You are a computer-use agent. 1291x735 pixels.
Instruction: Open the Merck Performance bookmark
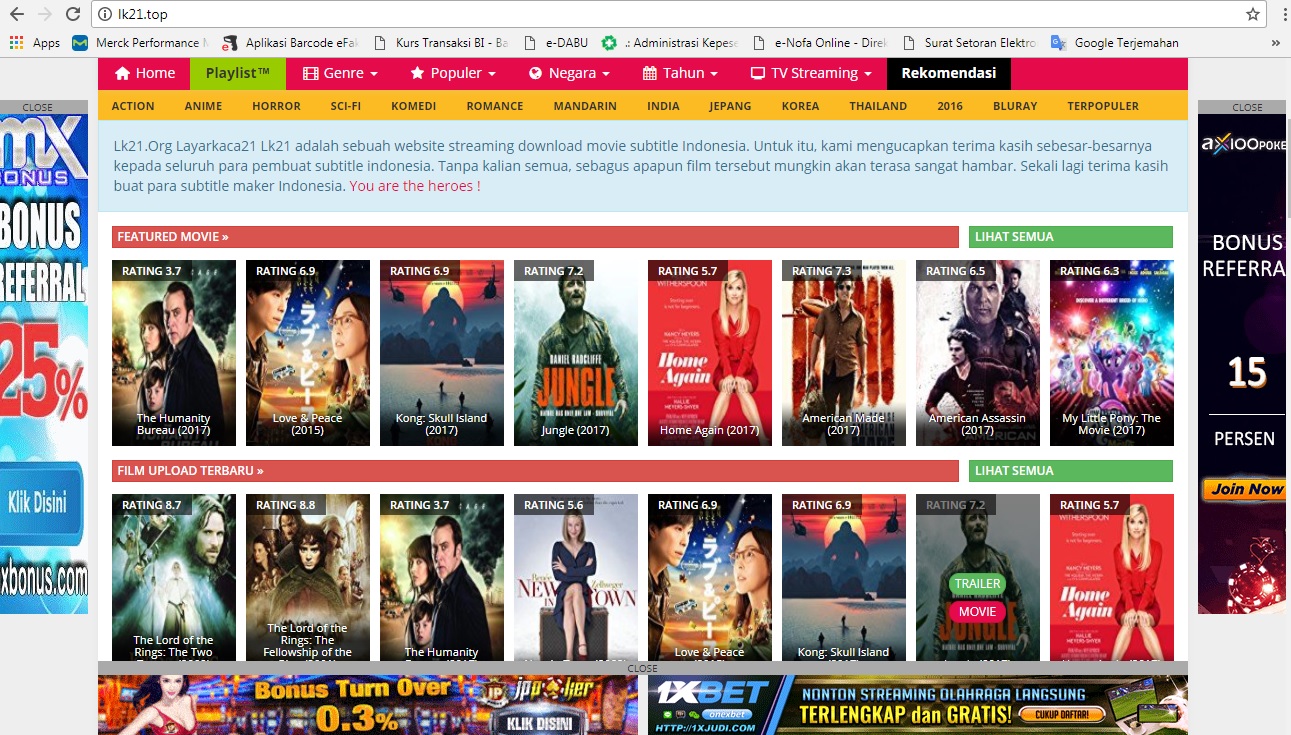click(x=141, y=43)
